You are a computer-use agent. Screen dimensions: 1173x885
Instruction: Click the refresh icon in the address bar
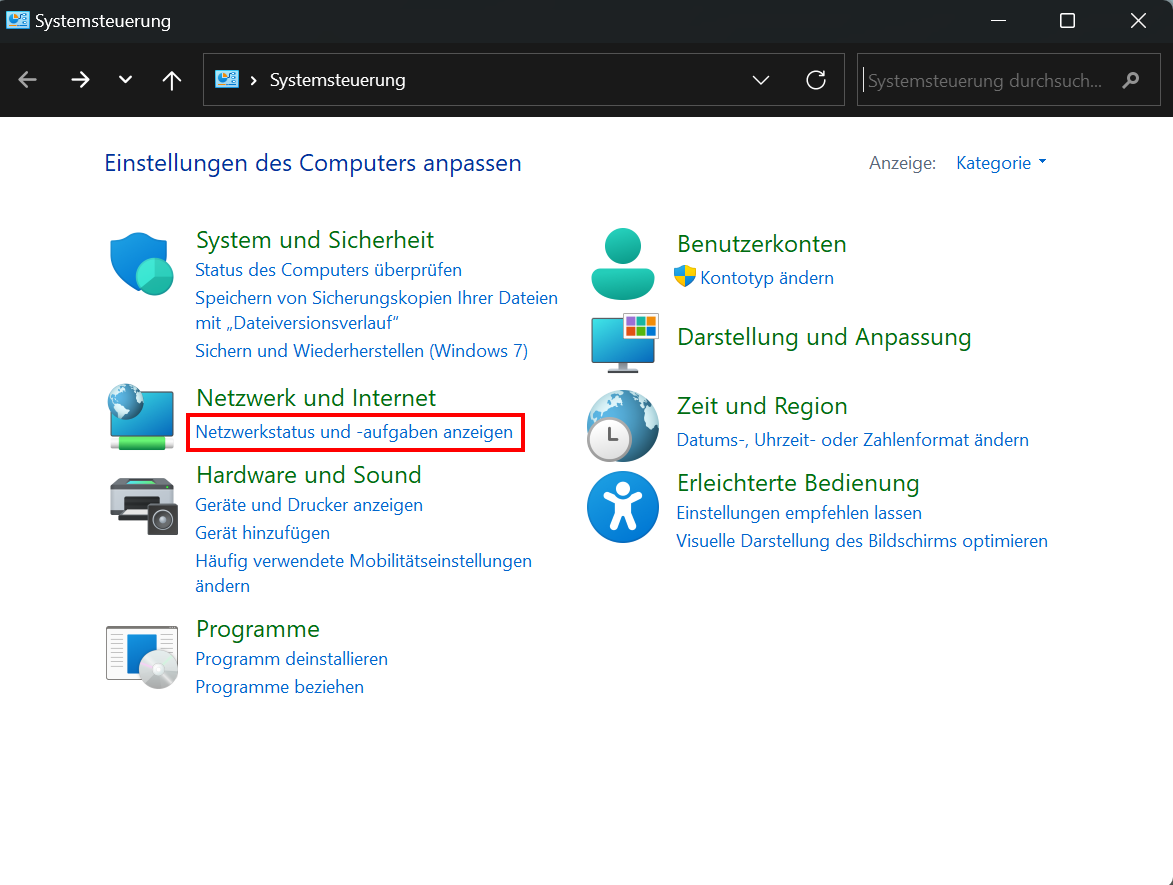(x=815, y=80)
